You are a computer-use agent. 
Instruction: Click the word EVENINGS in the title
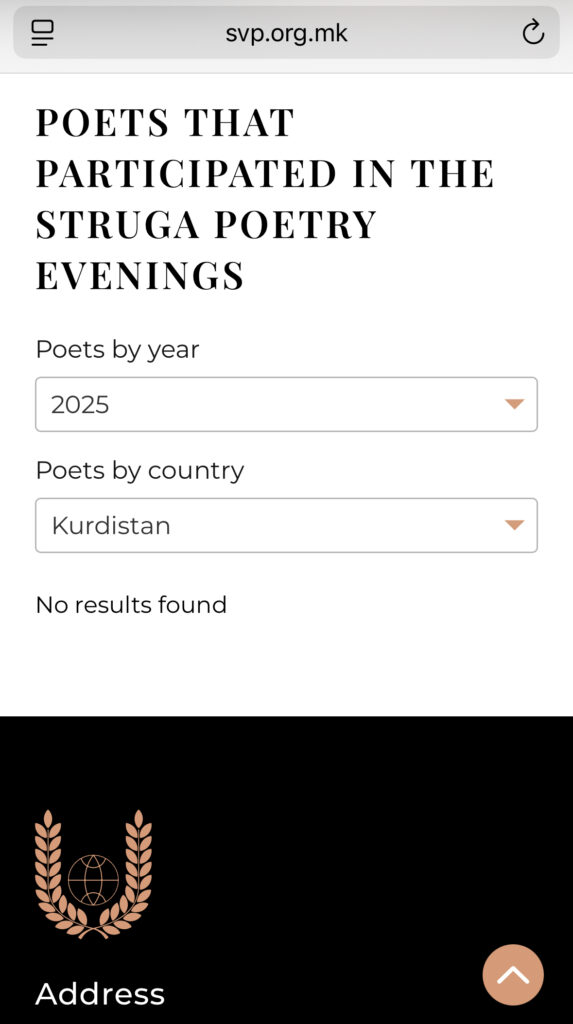(140, 275)
